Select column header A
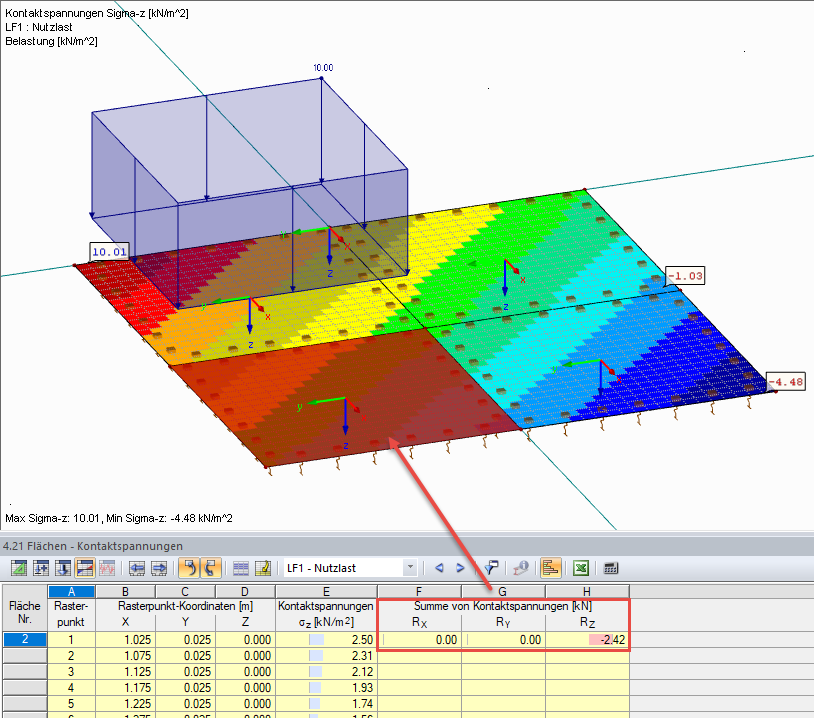This screenshot has width=814, height=718. pos(71,591)
